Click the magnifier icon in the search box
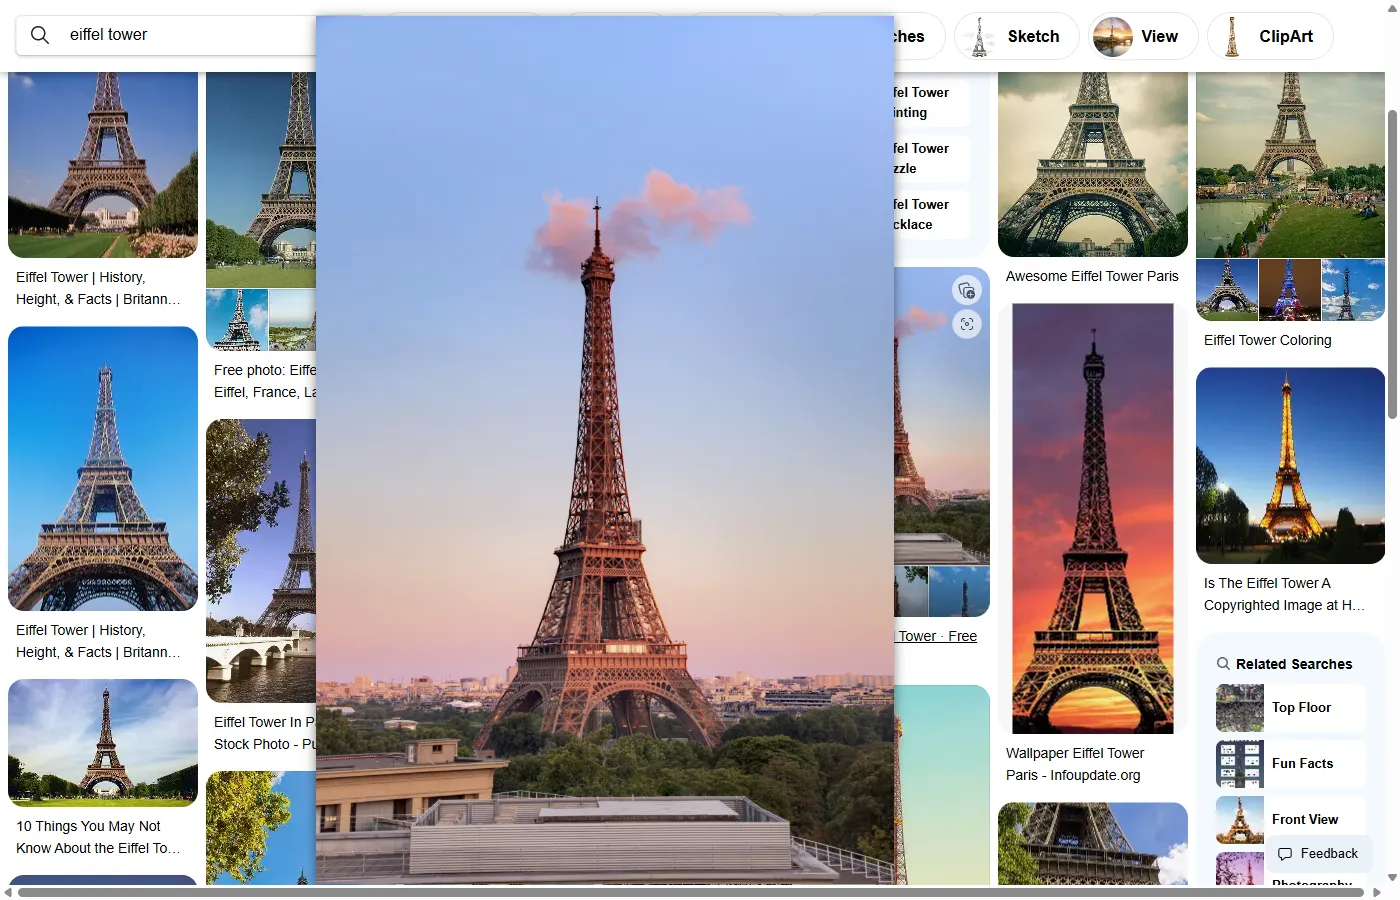Viewport: 1400px width, 900px height. 40,35
